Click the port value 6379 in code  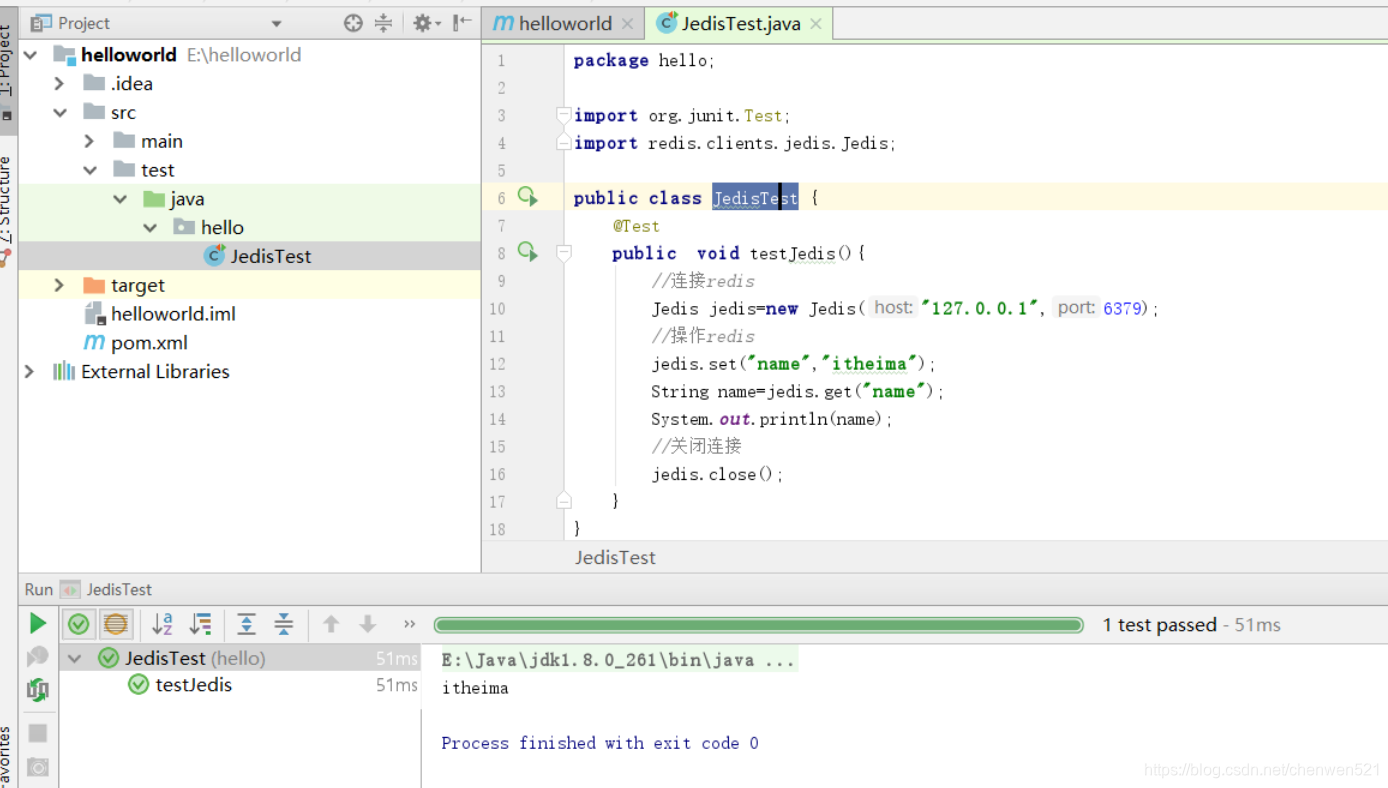(1122, 308)
